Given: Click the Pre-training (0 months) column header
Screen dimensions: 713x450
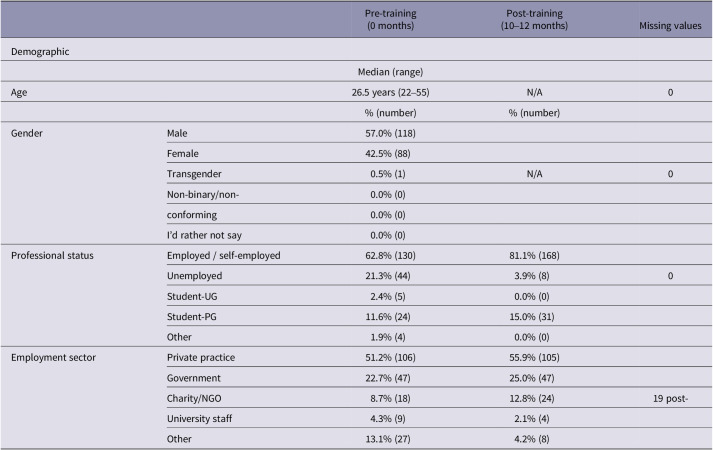Looking at the screenshot, I should [x=390, y=20].
